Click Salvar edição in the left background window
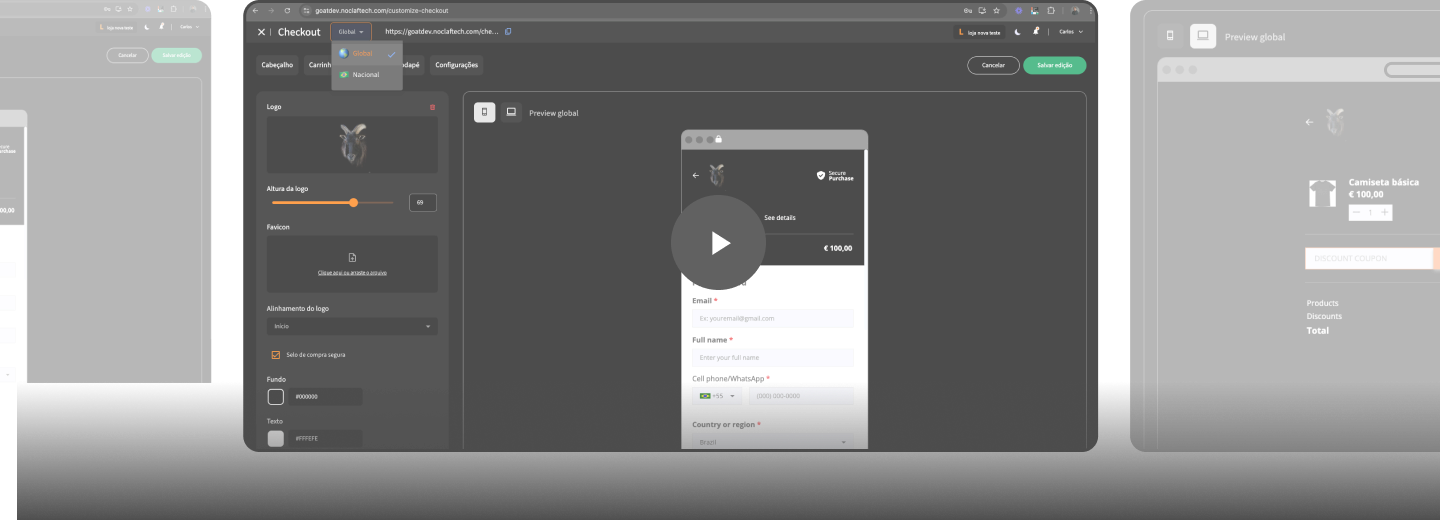This screenshot has height=520, width=1440. coord(176,55)
